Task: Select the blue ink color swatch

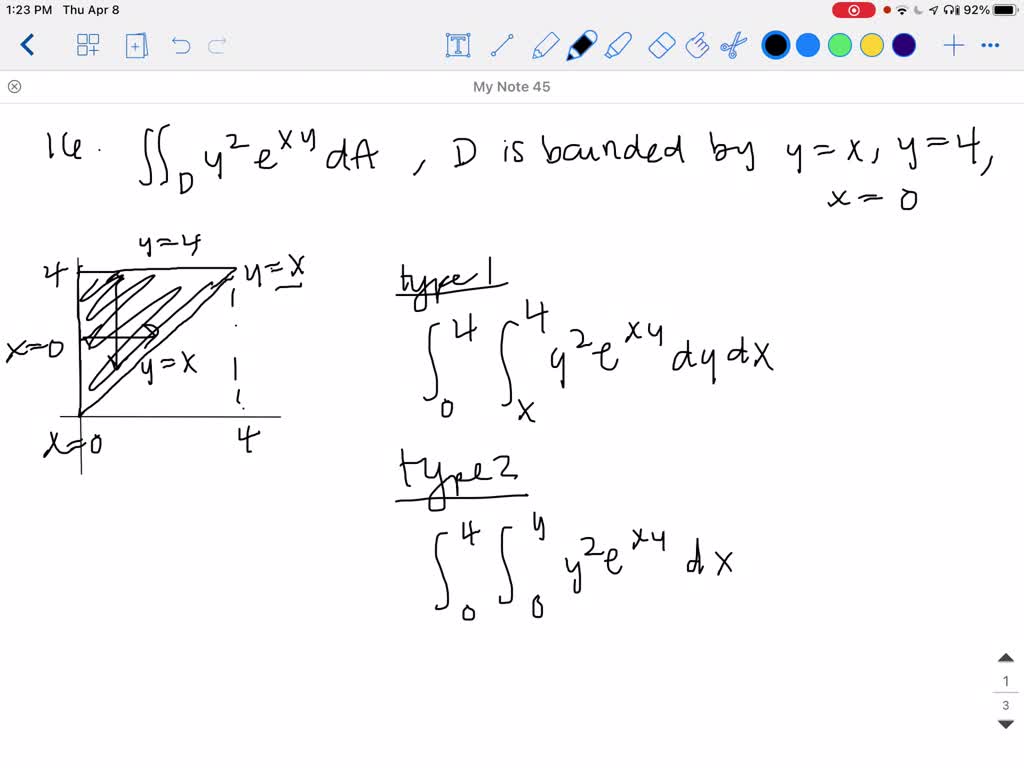Action: click(x=808, y=45)
